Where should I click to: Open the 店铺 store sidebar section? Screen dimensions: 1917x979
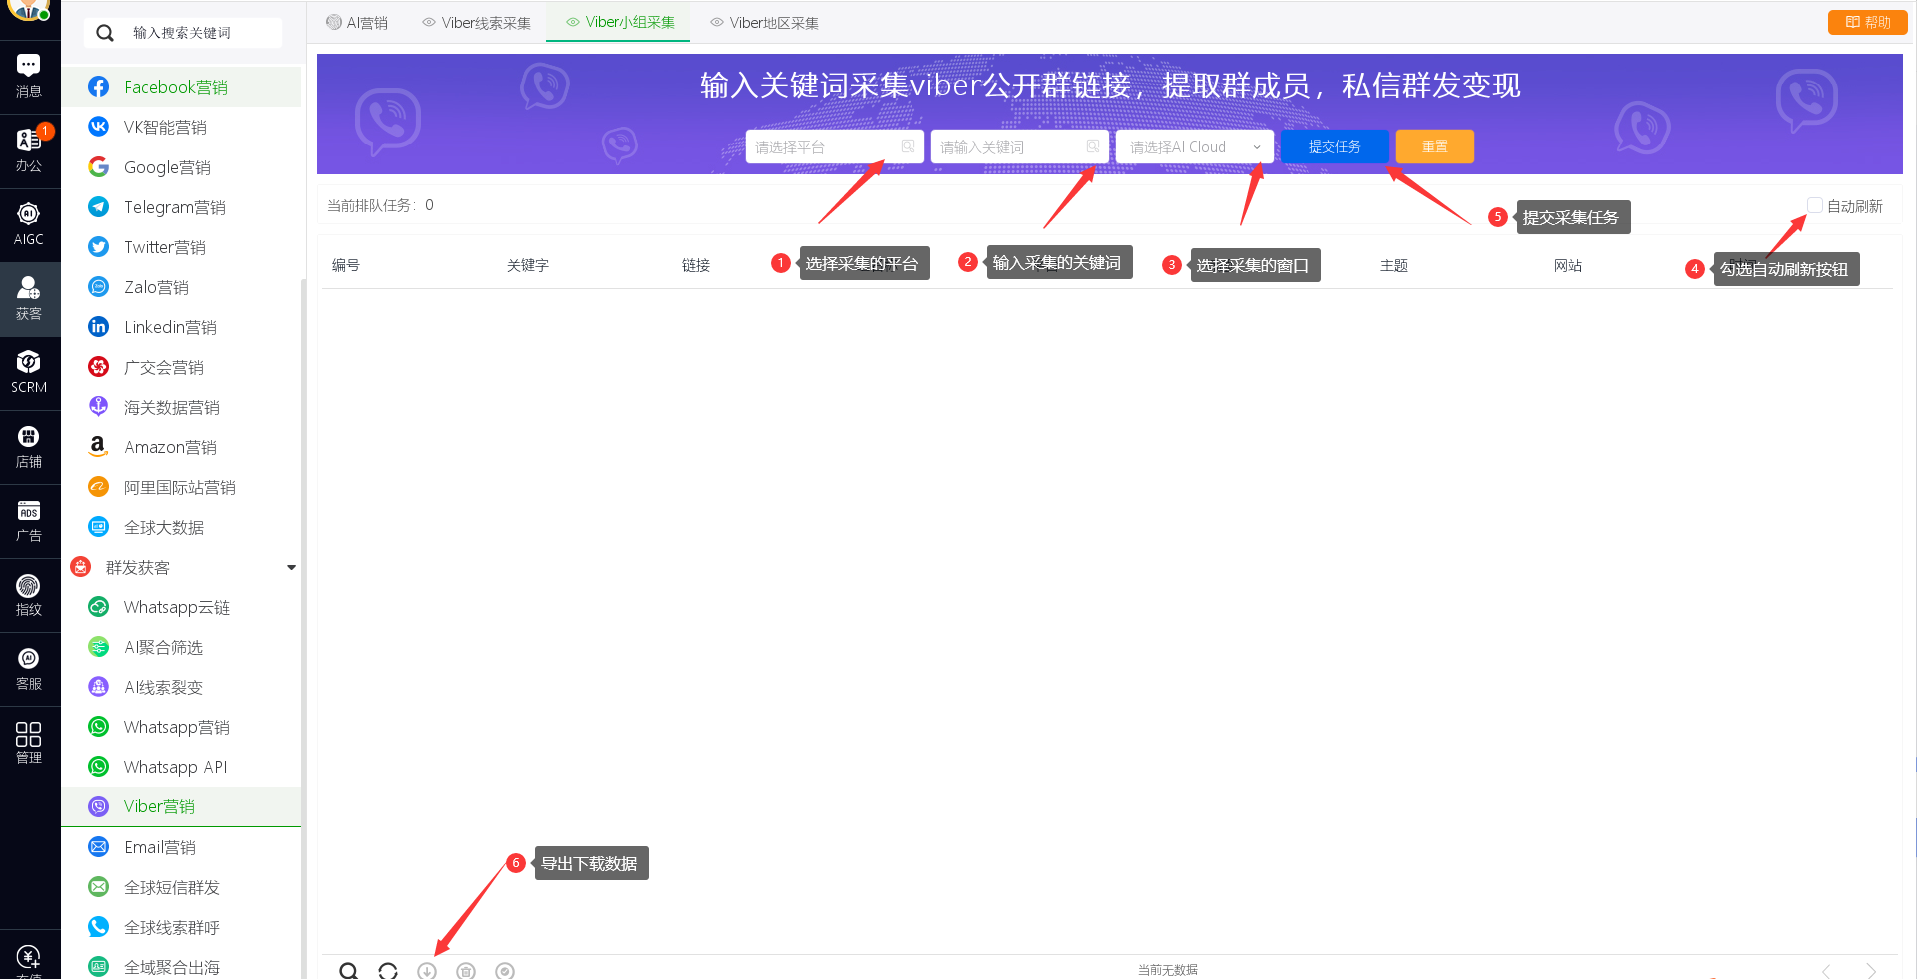click(x=29, y=446)
